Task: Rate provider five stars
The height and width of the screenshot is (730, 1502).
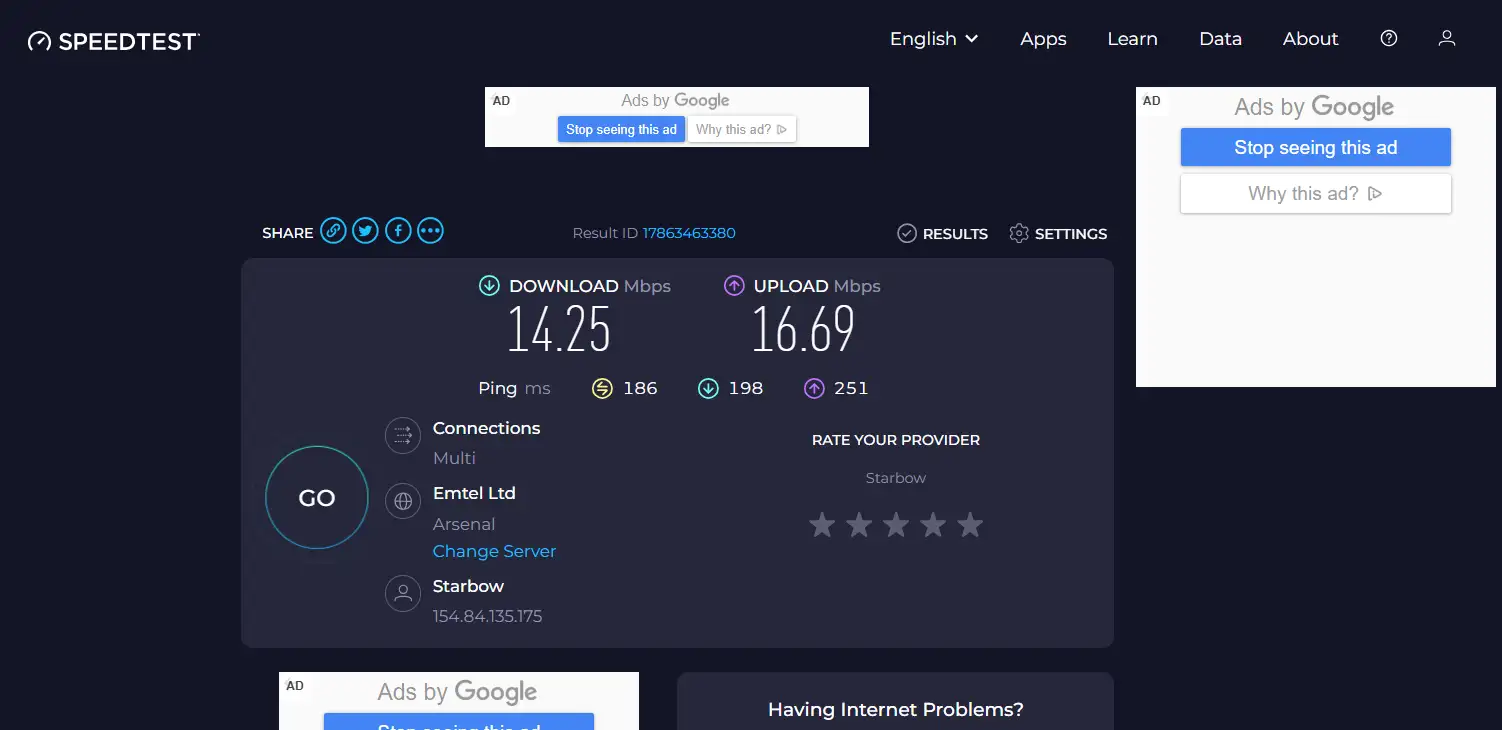Action: point(970,525)
